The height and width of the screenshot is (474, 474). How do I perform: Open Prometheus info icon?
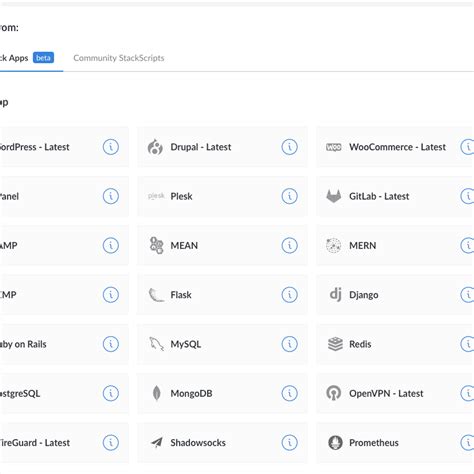pyautogui.click(x=467, y=443)
